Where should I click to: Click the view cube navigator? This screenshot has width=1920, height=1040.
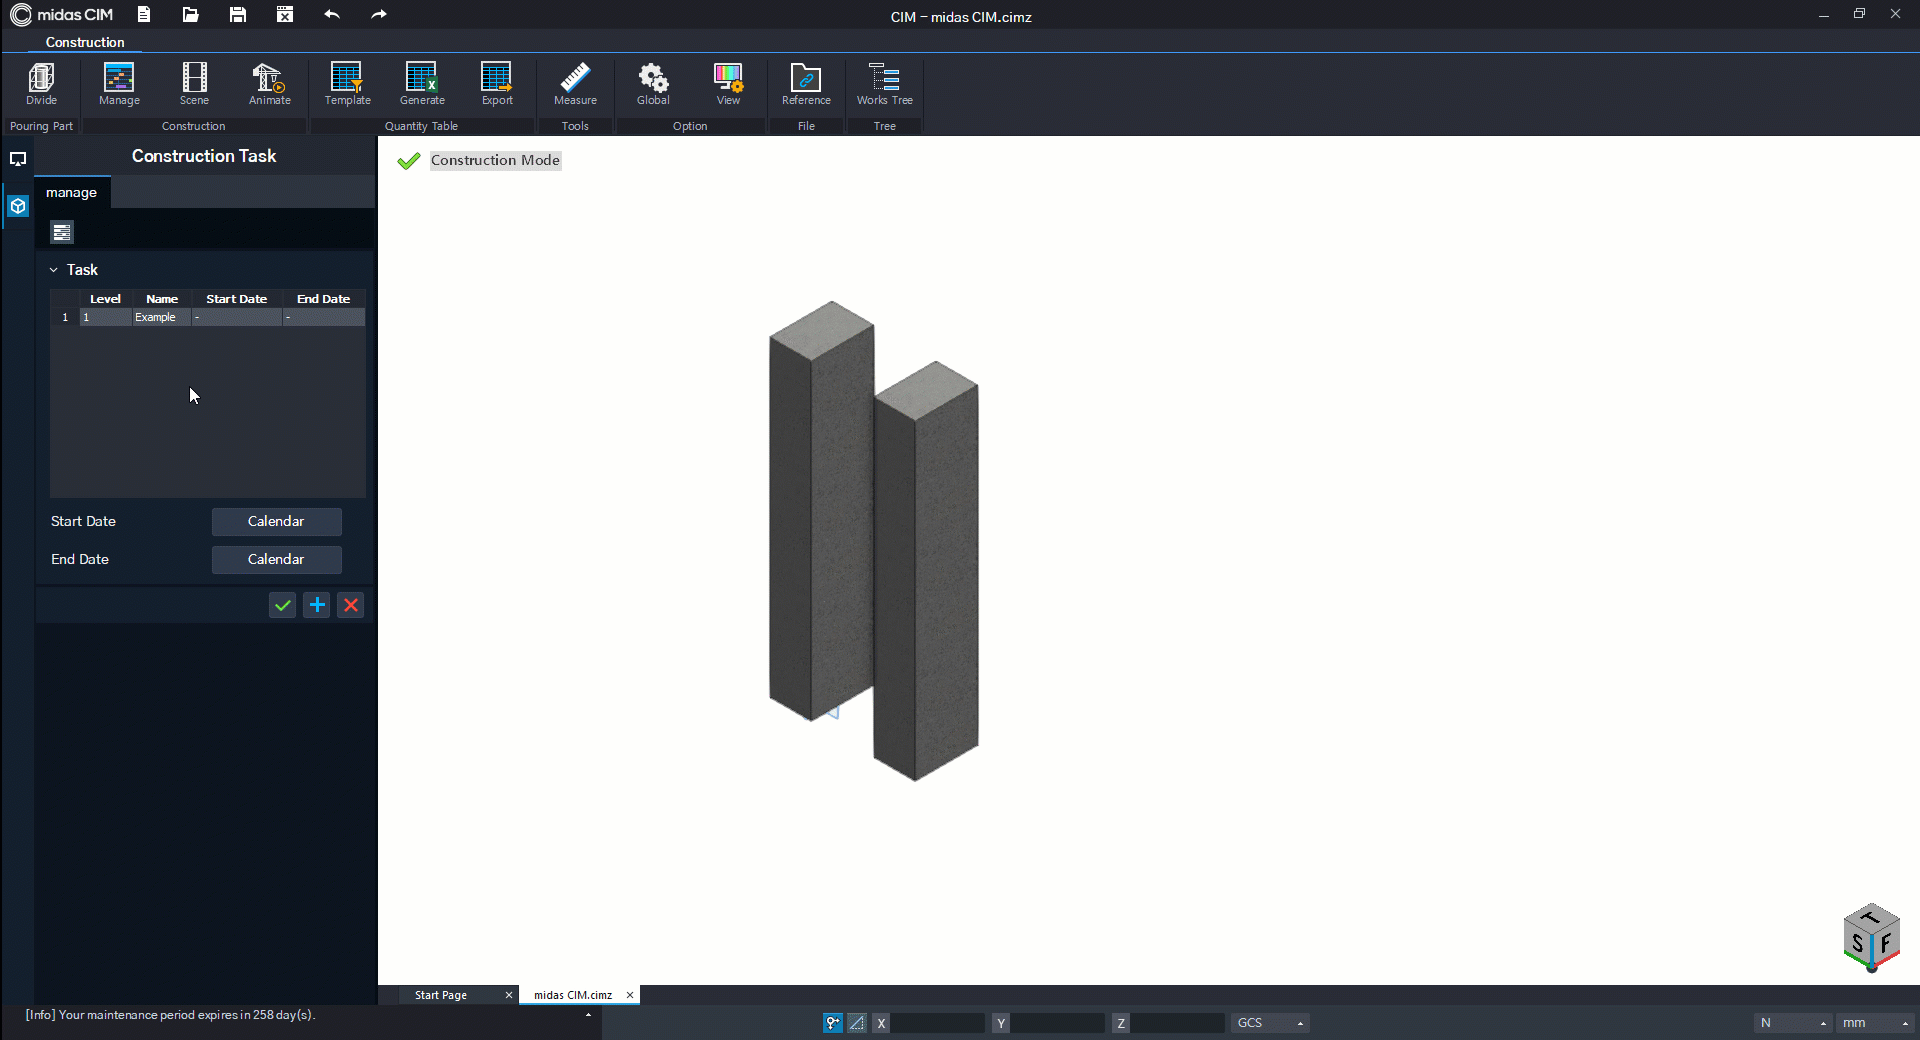(x=1870, y=938)
